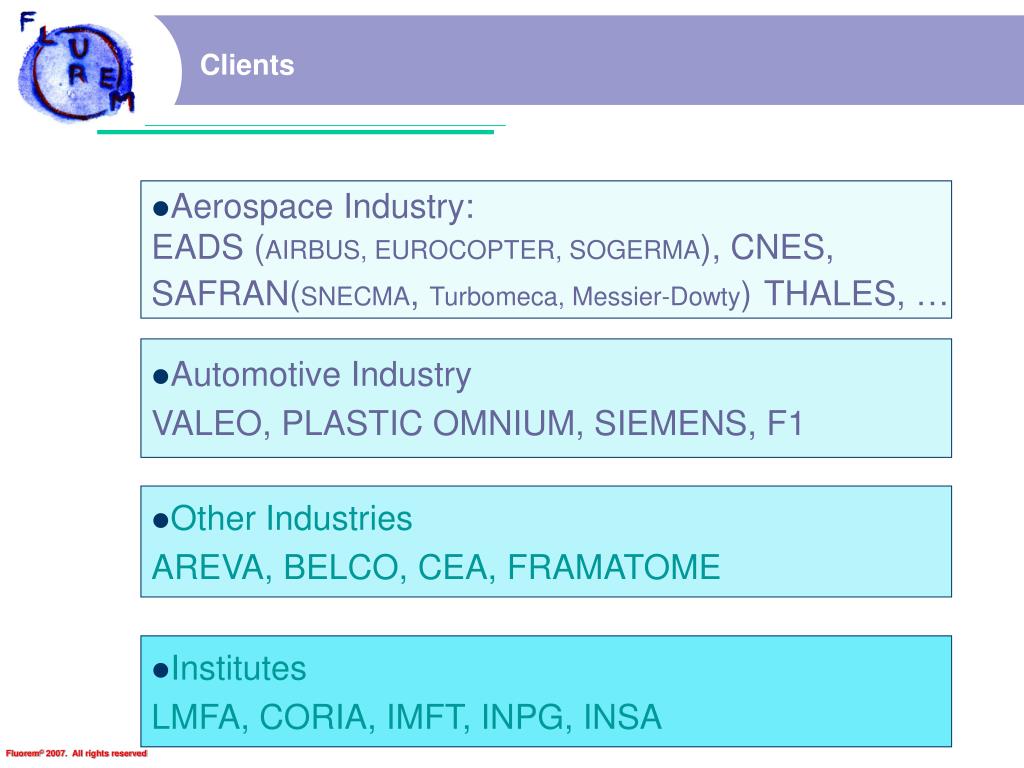Click the EADS client name
The width and height of the screenshot is (1024, 768).
[x=198, y=248]
